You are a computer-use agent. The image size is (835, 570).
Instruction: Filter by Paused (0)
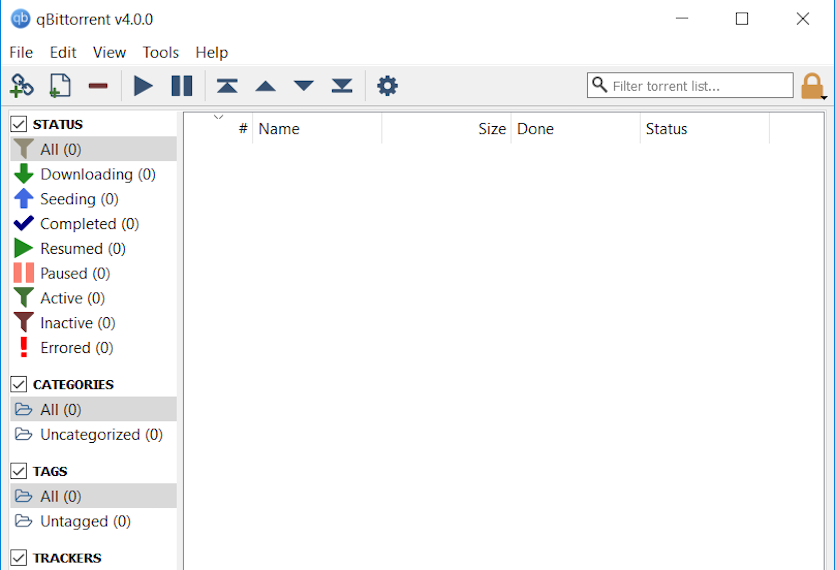coord(93,273)
